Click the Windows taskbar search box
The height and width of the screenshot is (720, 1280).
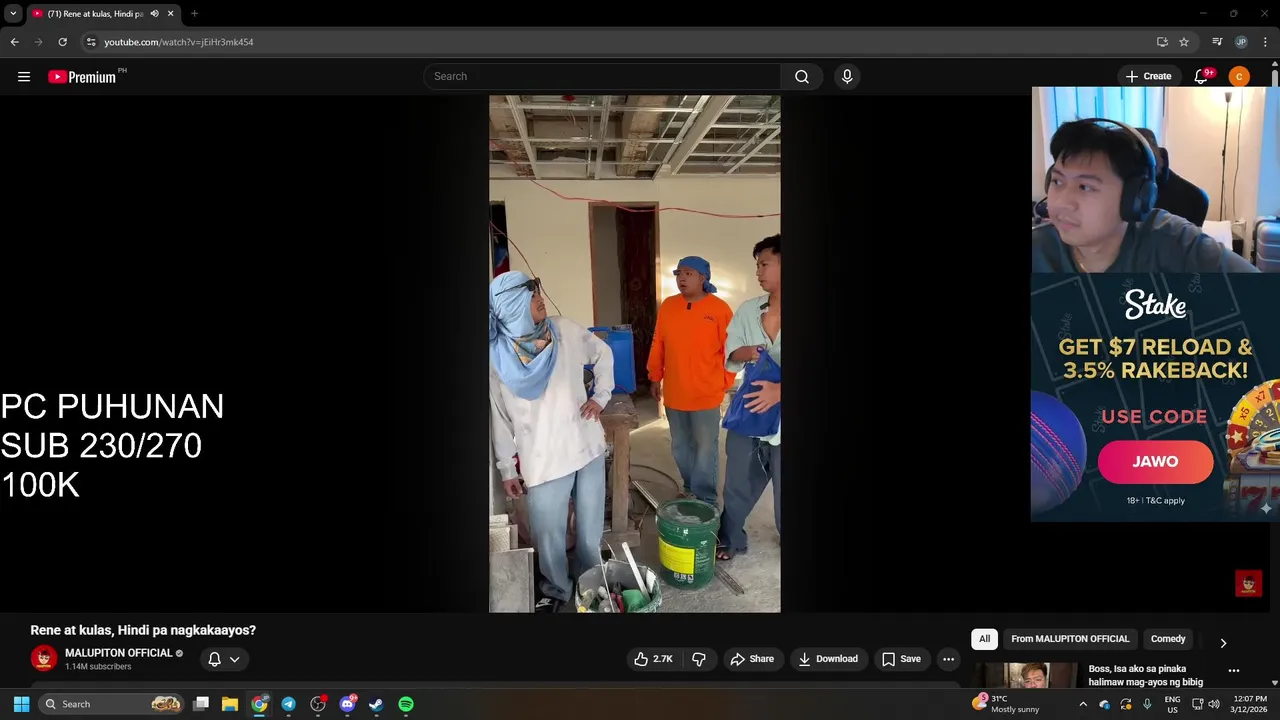[112, 704]
